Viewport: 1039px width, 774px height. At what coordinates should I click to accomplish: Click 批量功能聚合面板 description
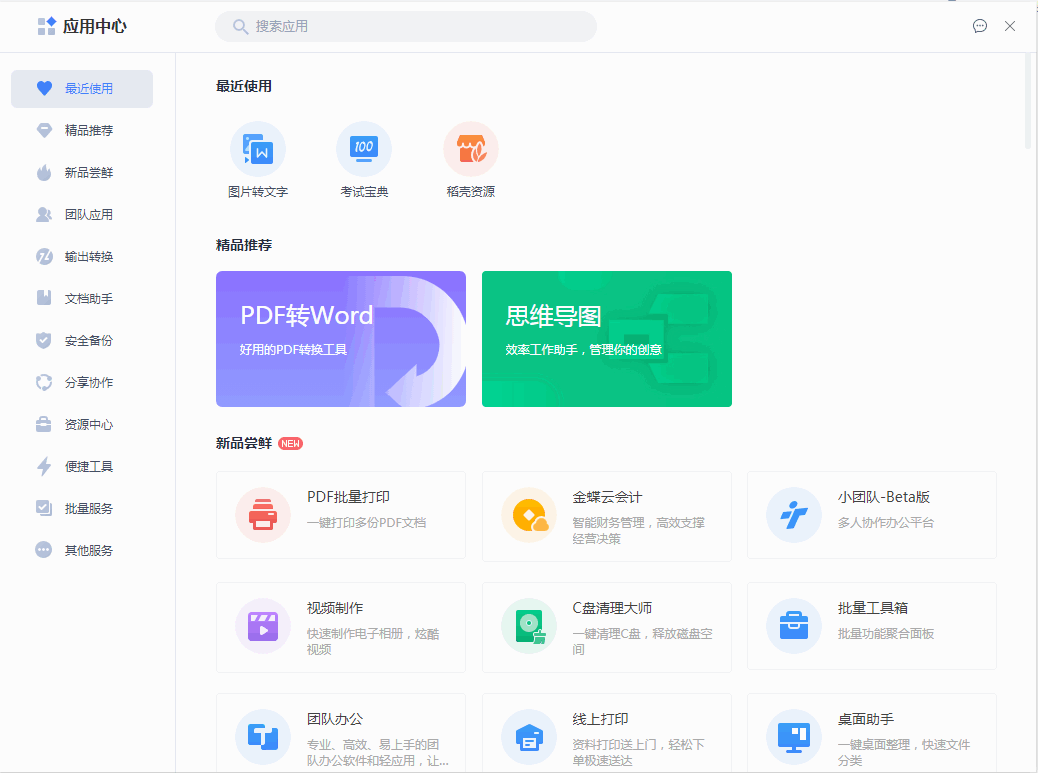click(885, 634)
